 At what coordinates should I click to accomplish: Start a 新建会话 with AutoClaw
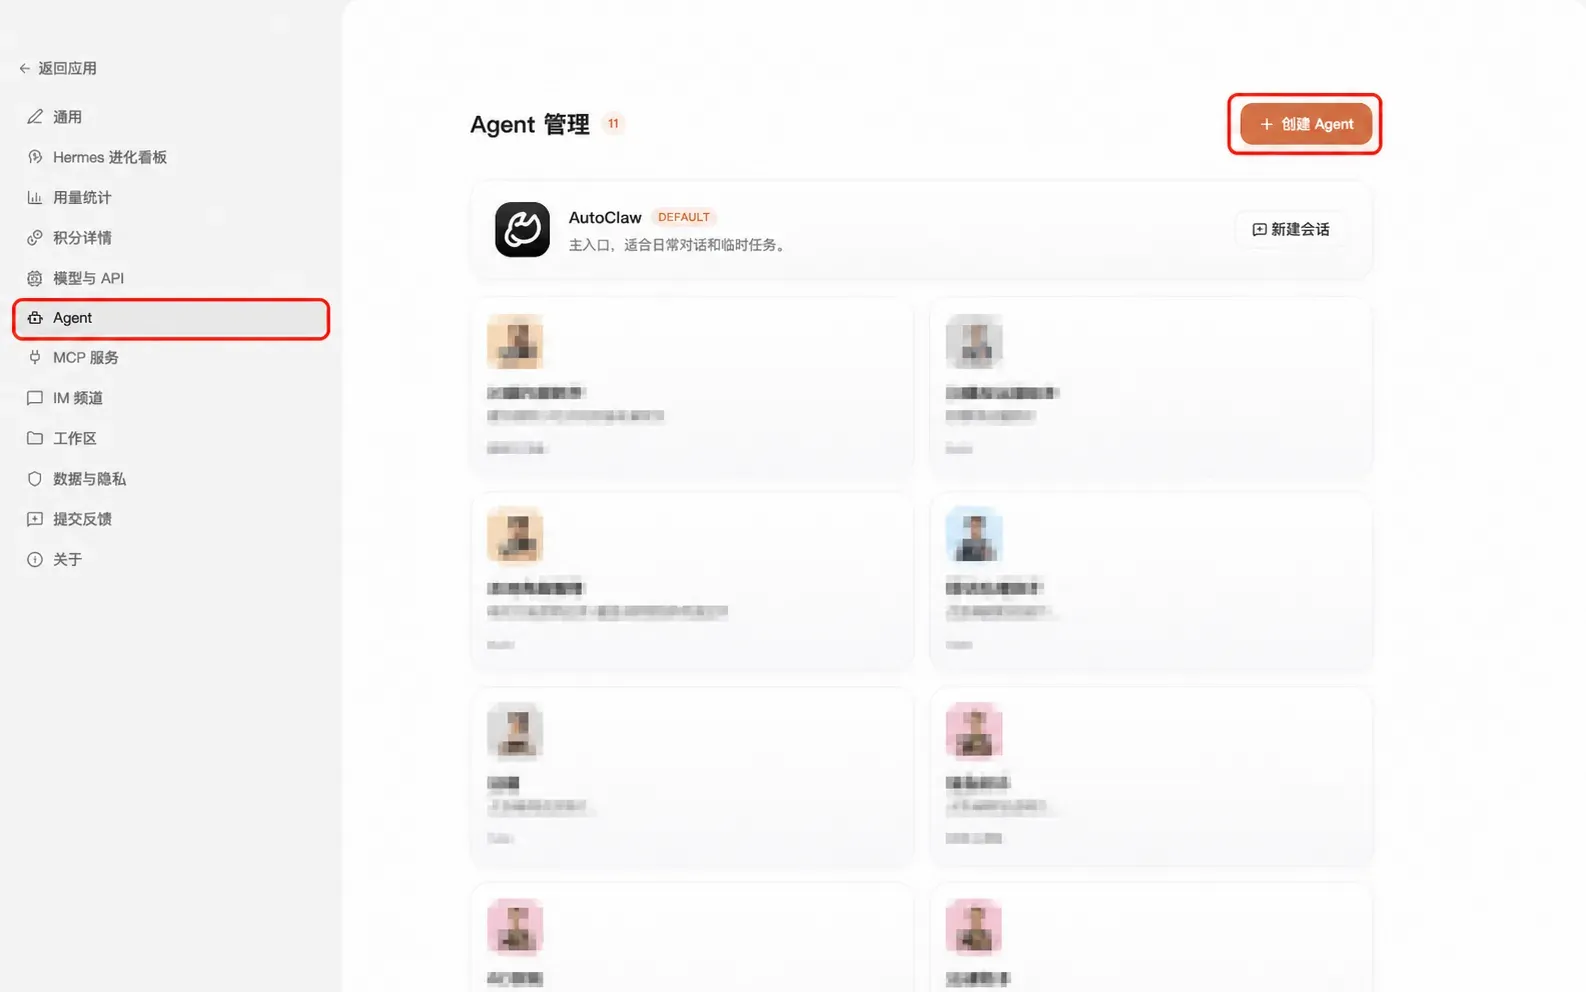coord(1290,229)
